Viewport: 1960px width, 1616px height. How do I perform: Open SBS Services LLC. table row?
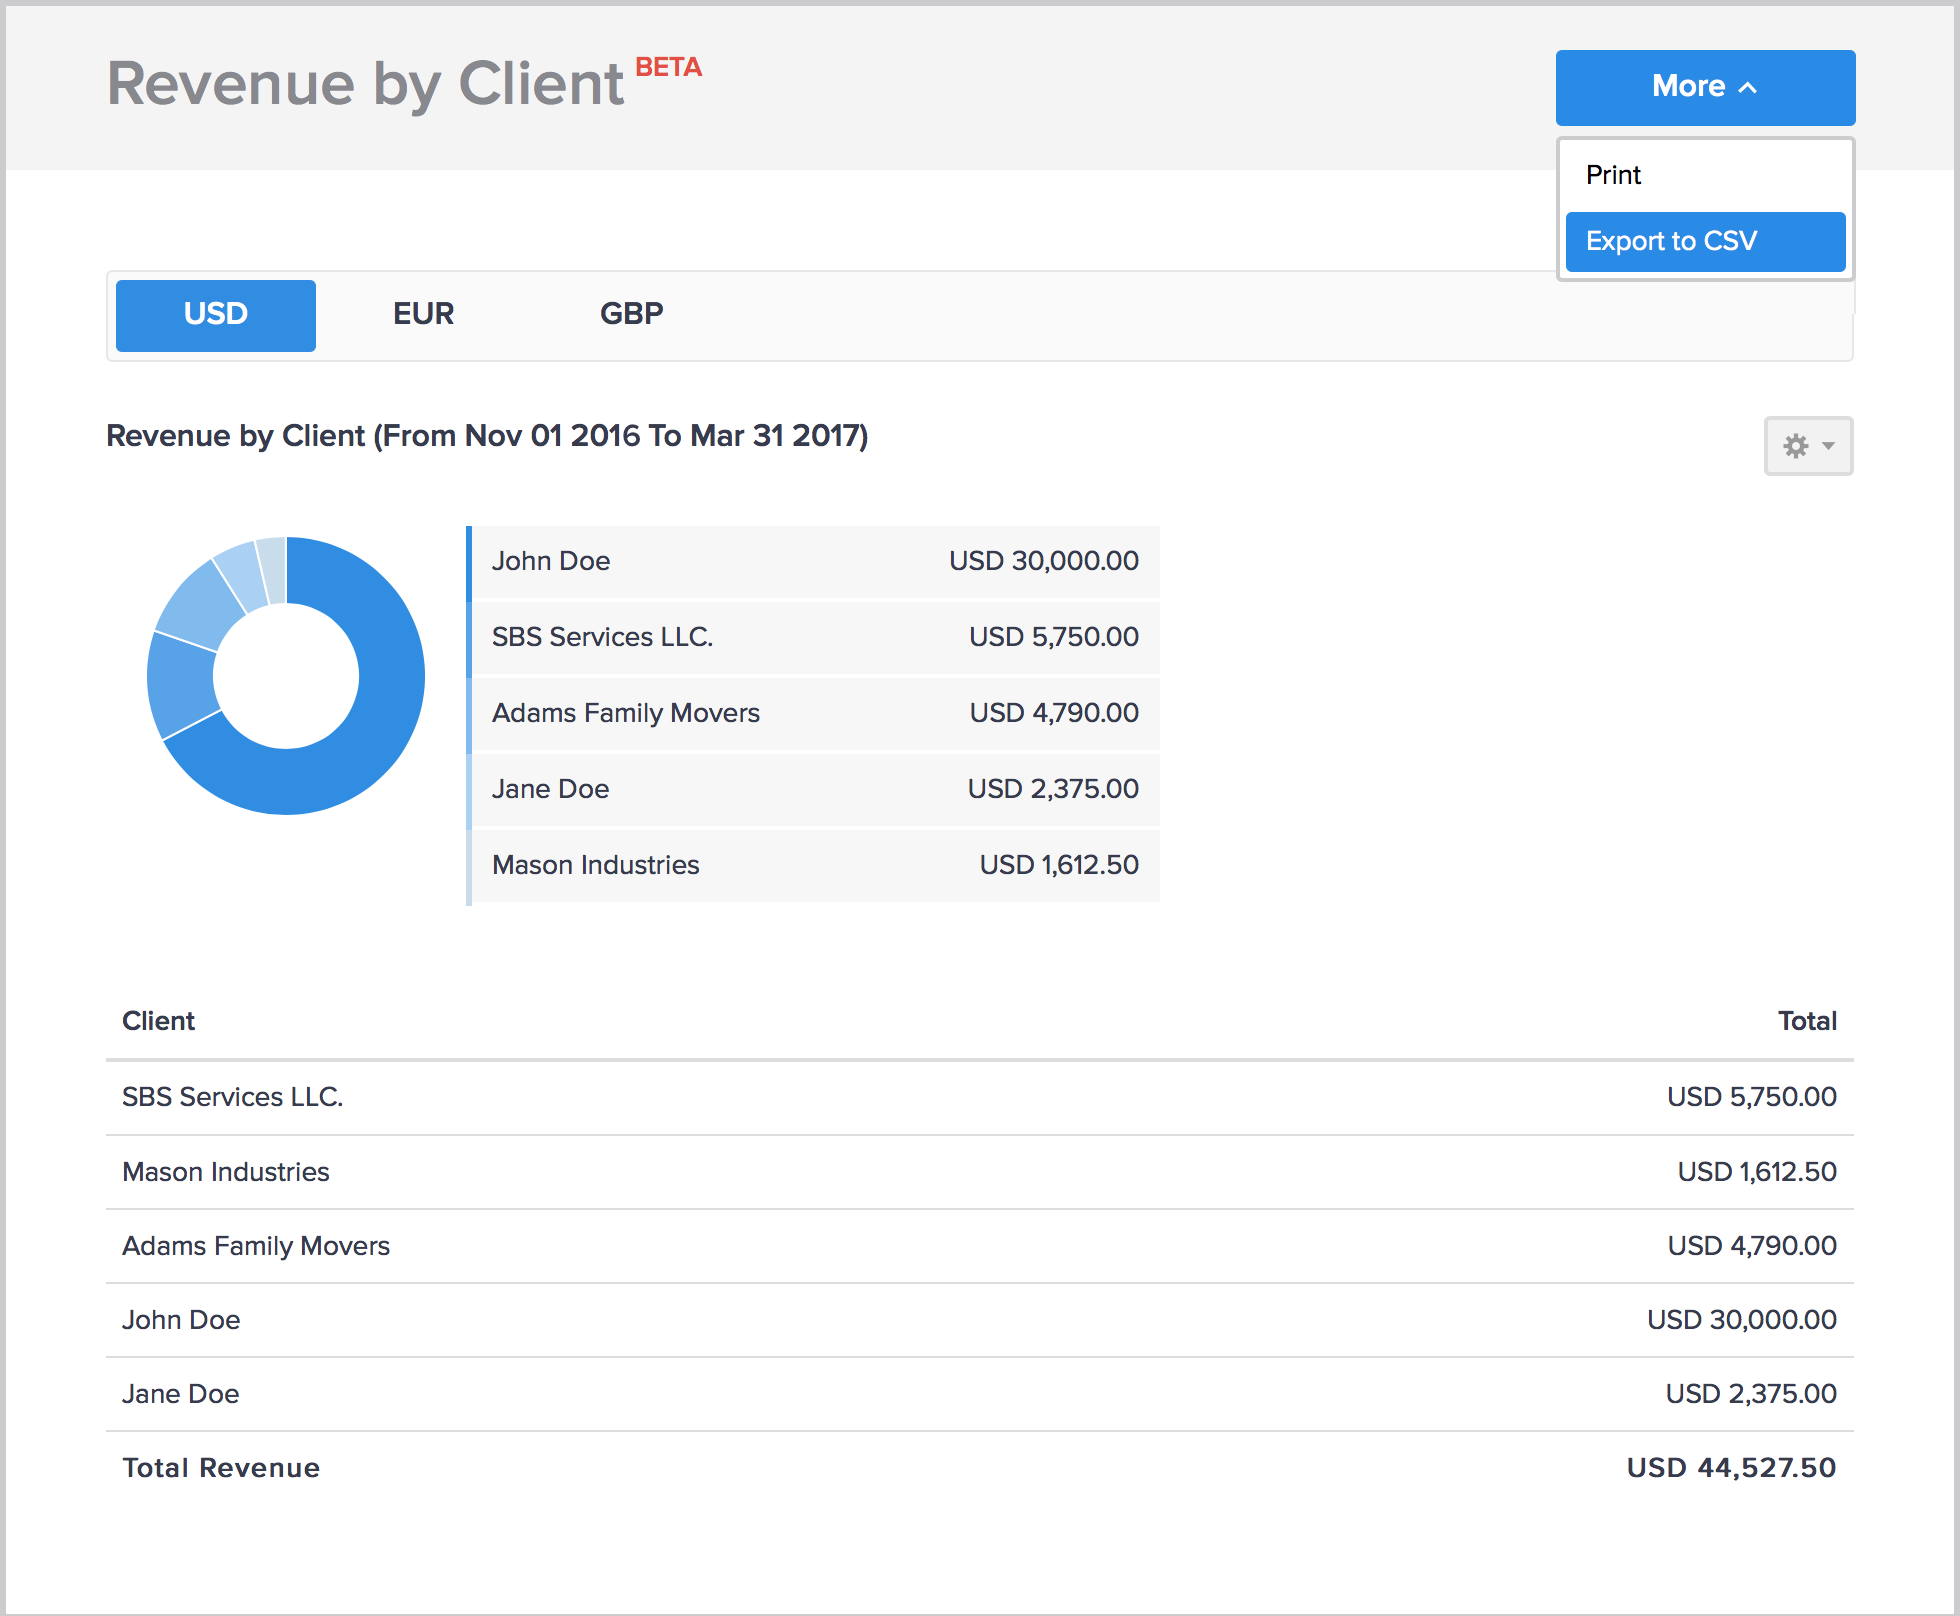[x=232, y=1097]
